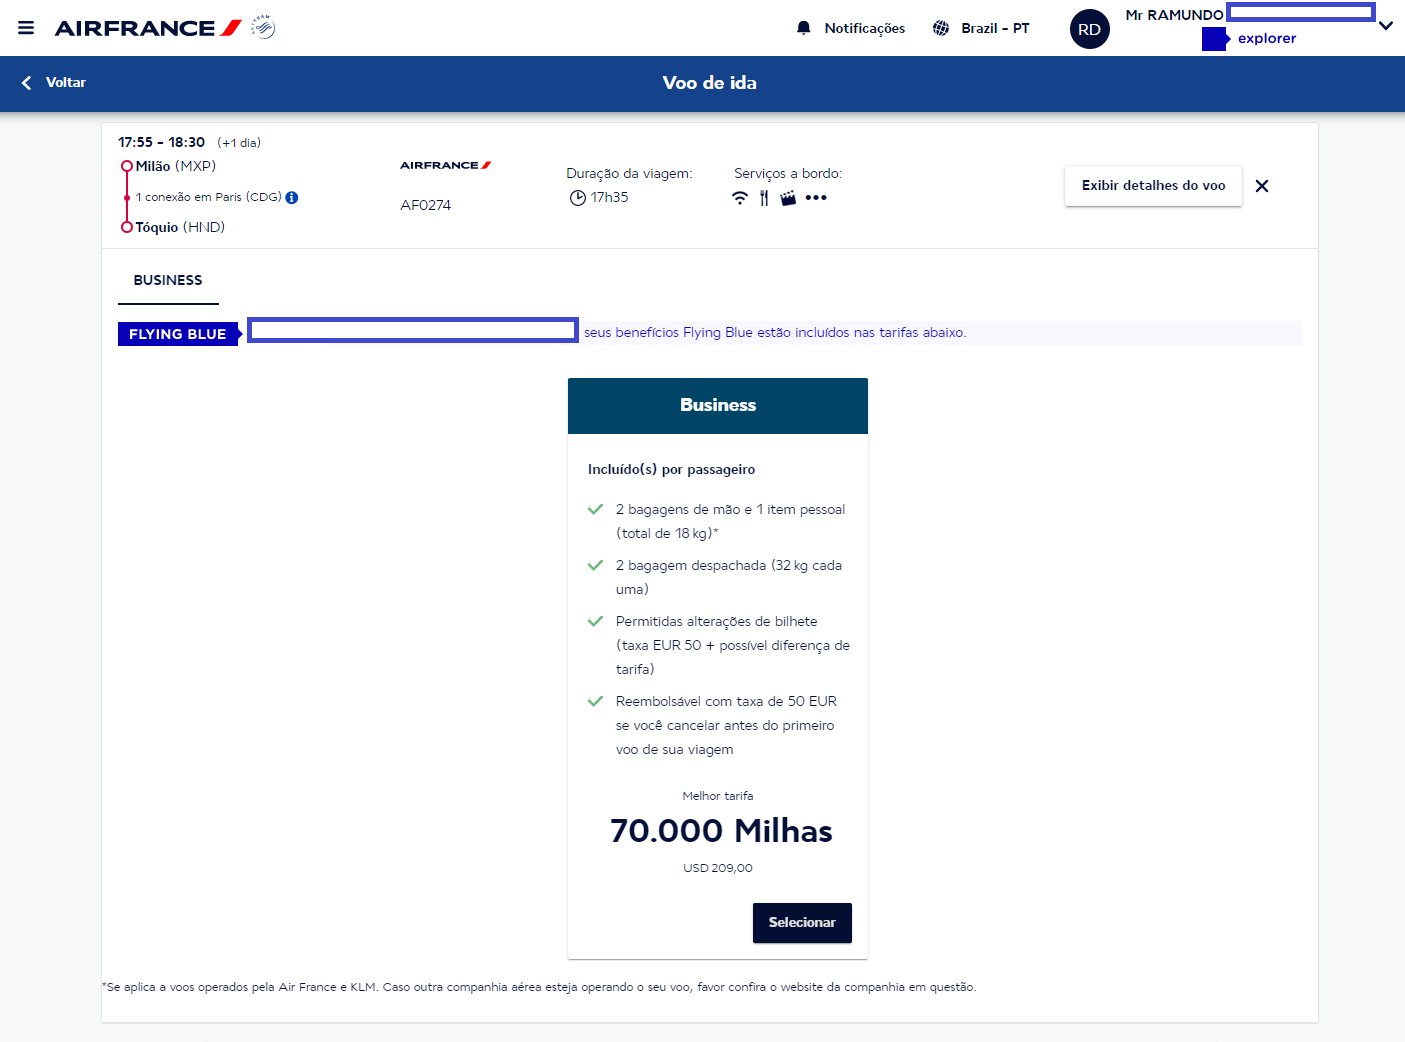Click flight number AF0274
This screenshot has height=1042, width=1405.
click(426, 205)
